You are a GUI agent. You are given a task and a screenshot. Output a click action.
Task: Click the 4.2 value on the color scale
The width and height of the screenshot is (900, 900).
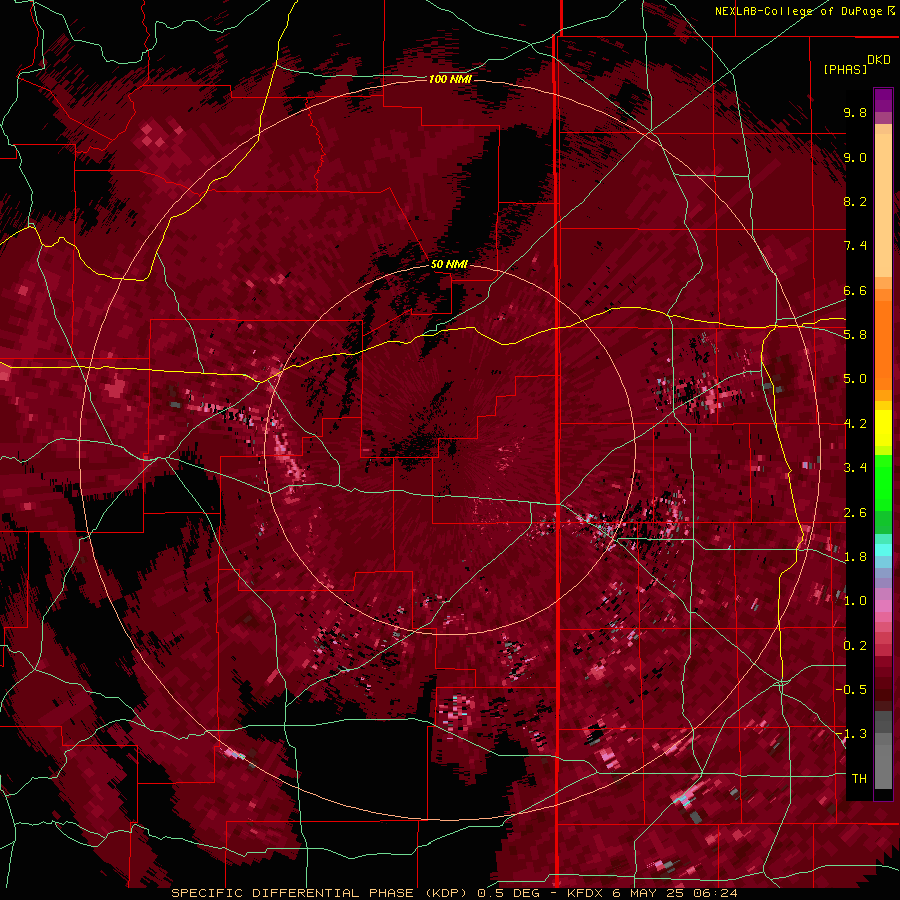click(855, 424)
